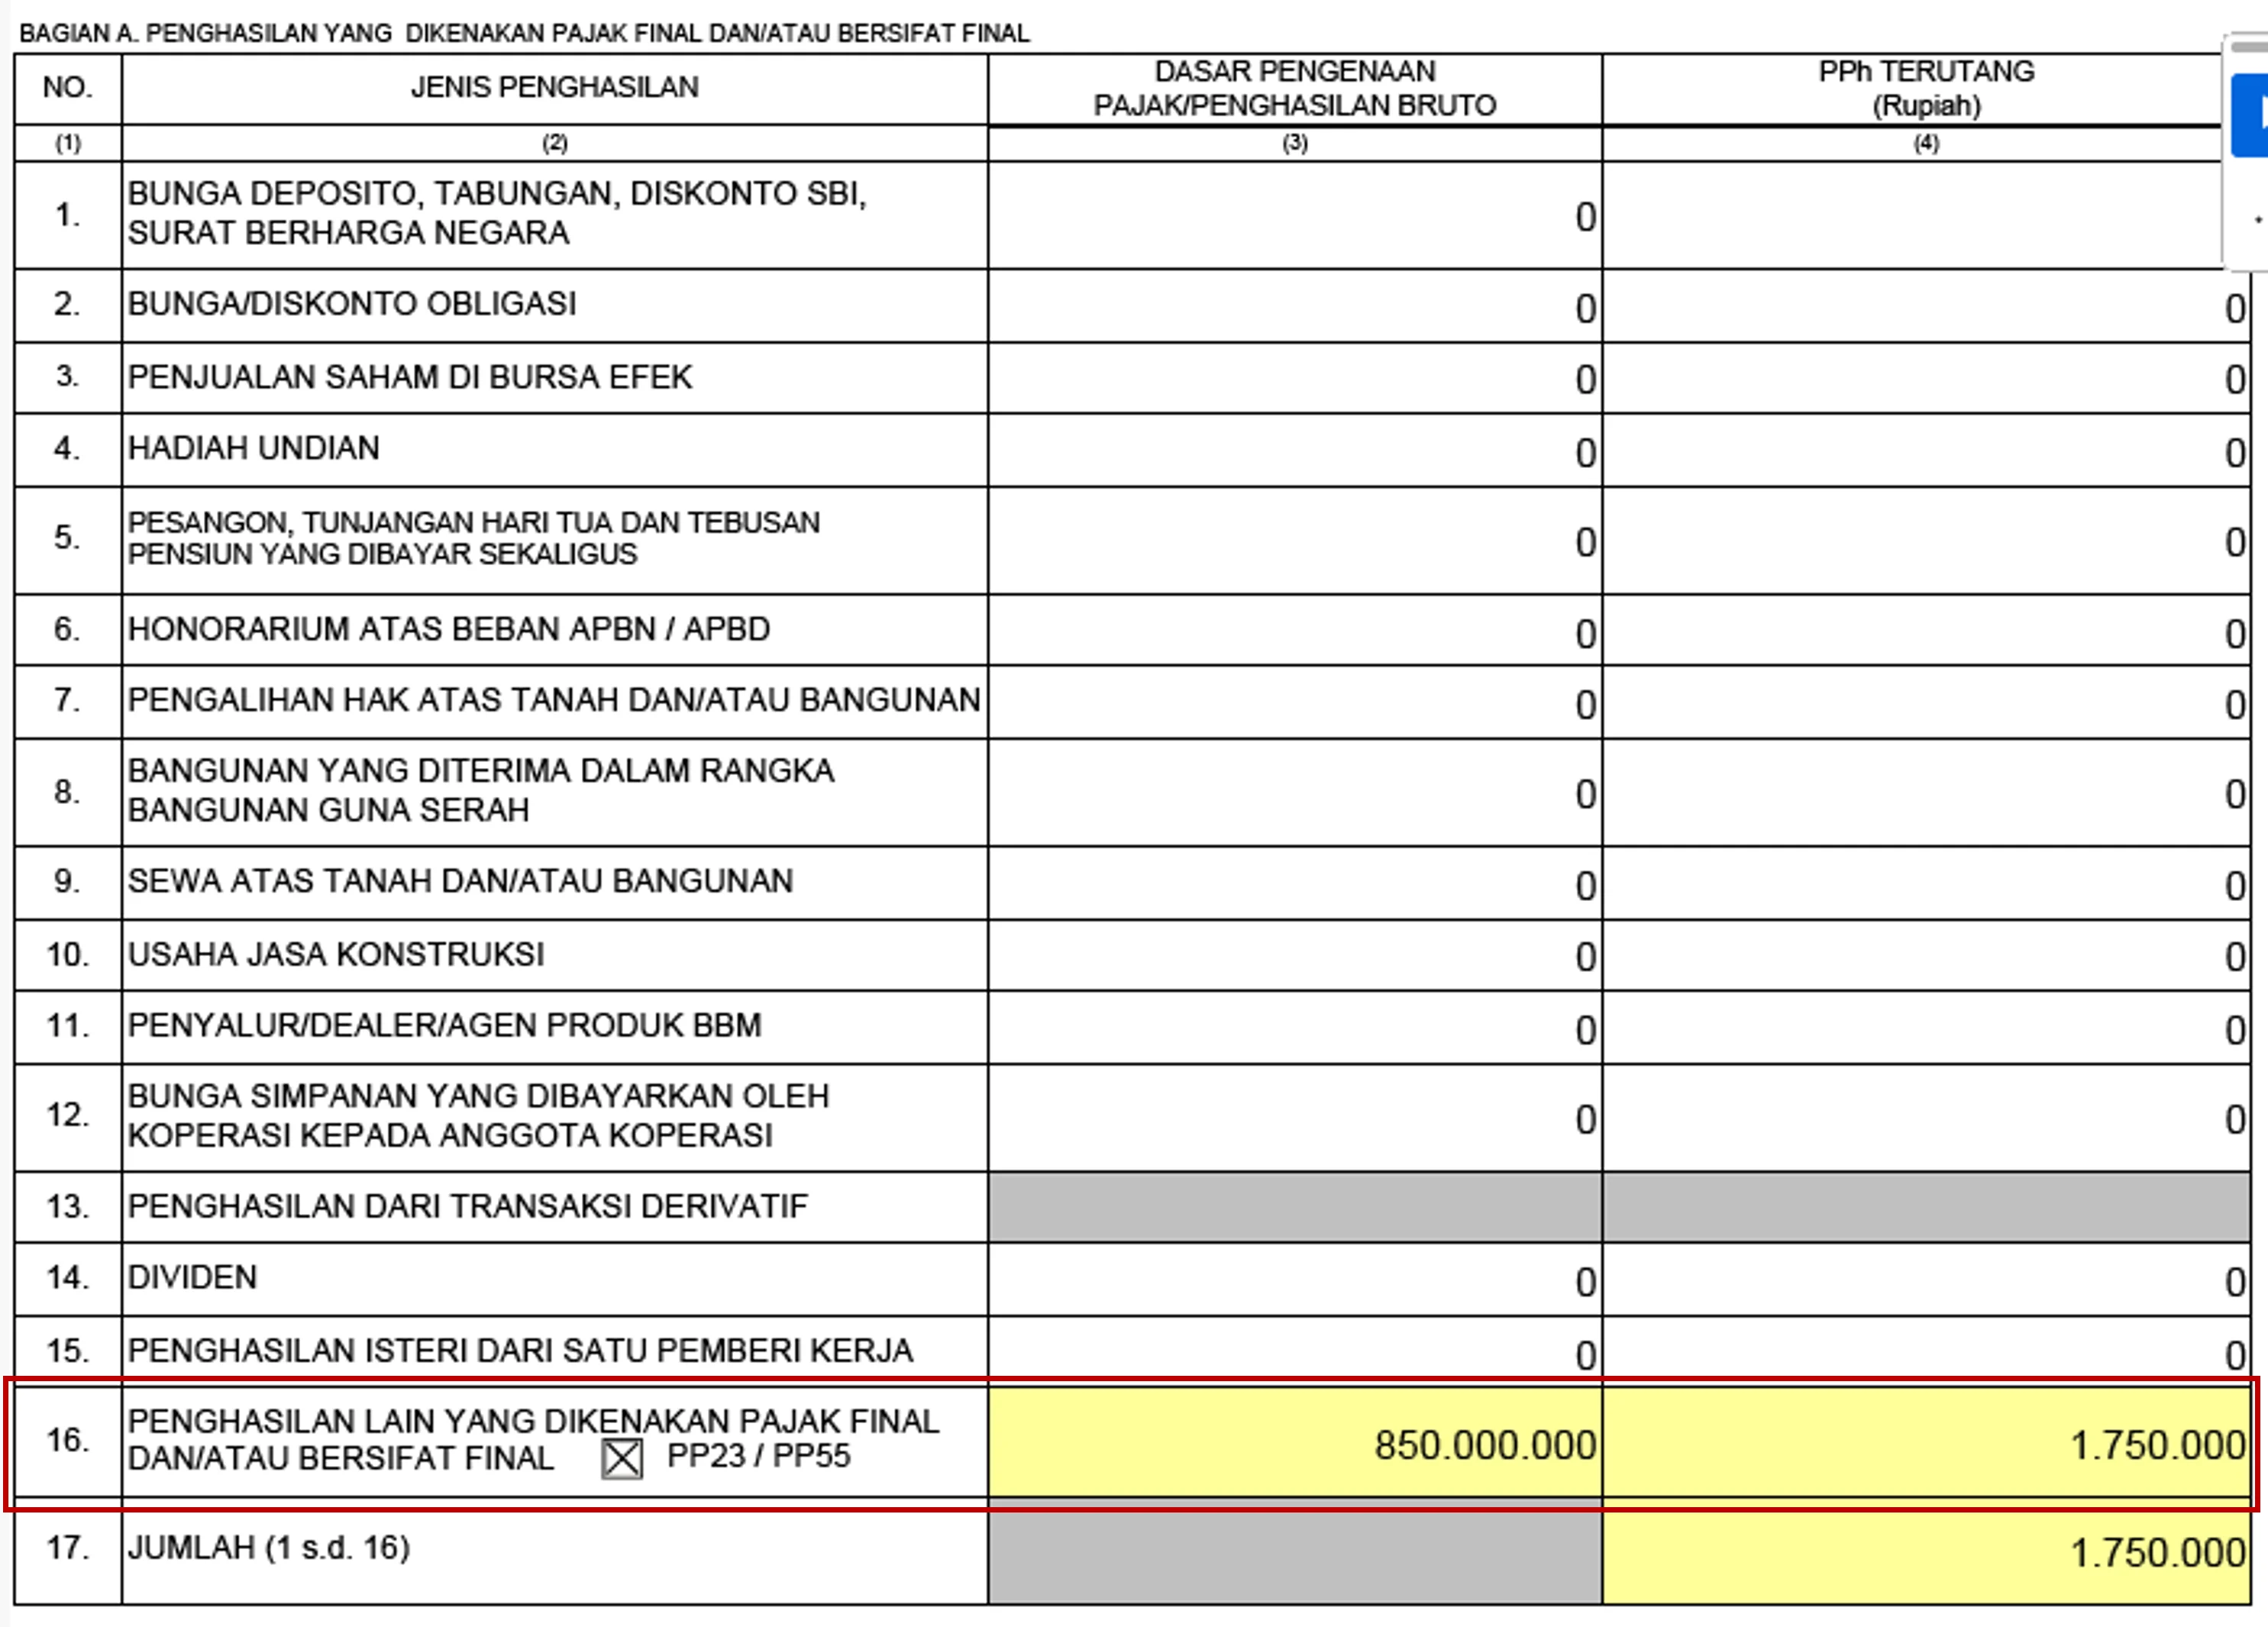
Task: Click PPh terutang field for Hadiah Undian
Action: (1926, 451)
